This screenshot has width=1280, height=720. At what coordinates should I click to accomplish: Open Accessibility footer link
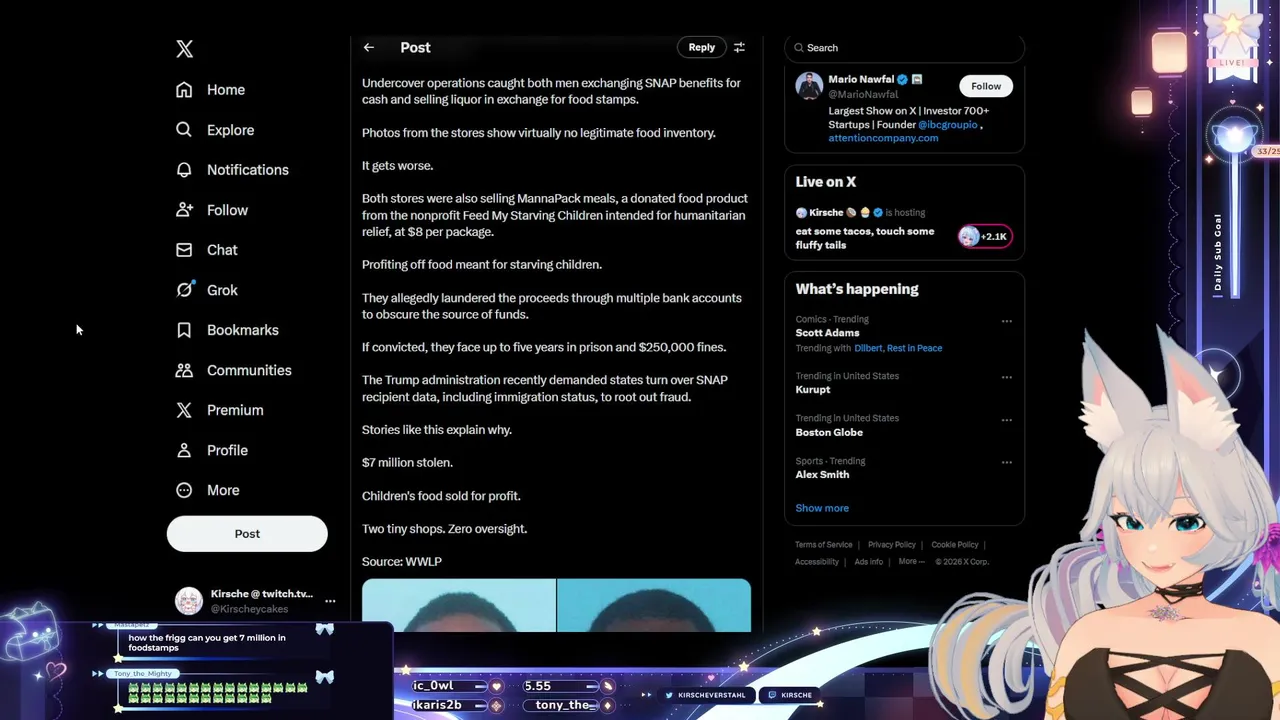click(x=817, y=562)
